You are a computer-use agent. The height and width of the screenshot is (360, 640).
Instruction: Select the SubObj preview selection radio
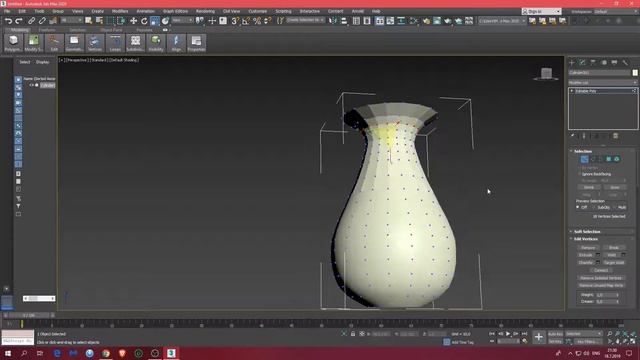click(594, 207)
